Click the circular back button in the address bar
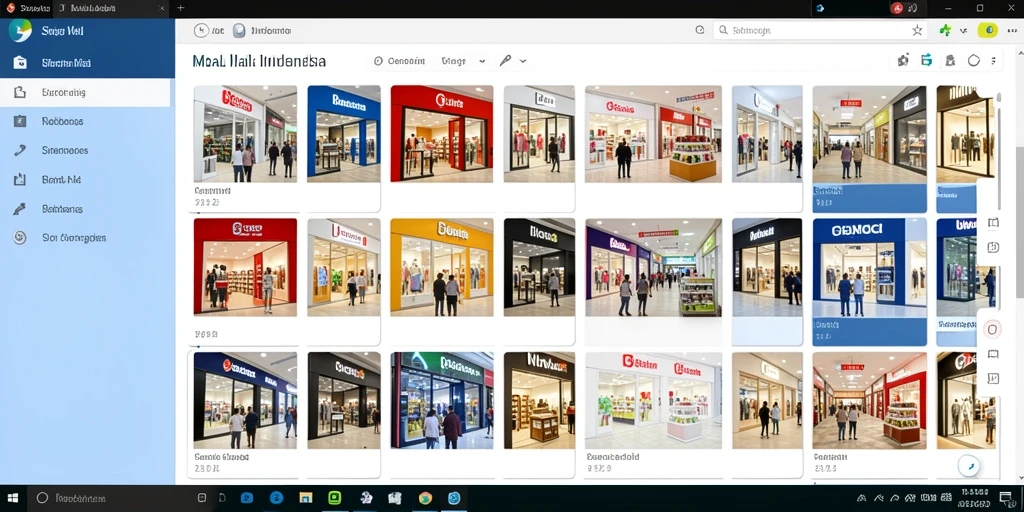Image resolution: width=1024 pixels, height=512 pixels. (x=201, y=30)
